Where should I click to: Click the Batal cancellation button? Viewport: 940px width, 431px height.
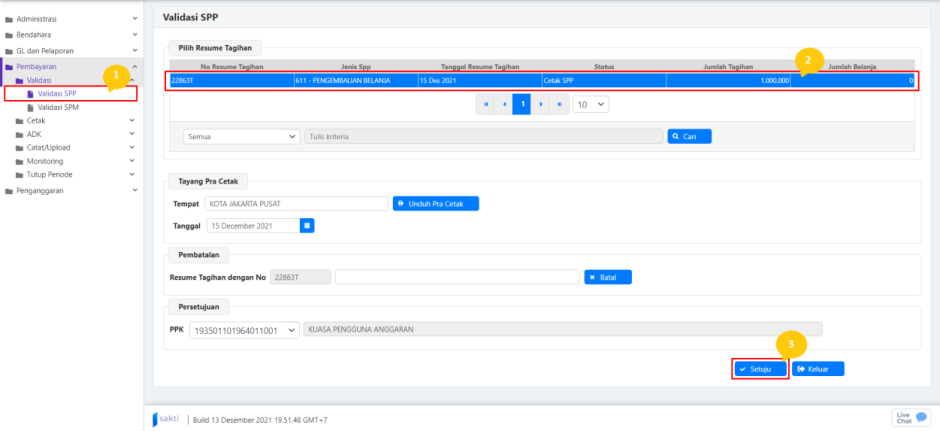(607, 277)
